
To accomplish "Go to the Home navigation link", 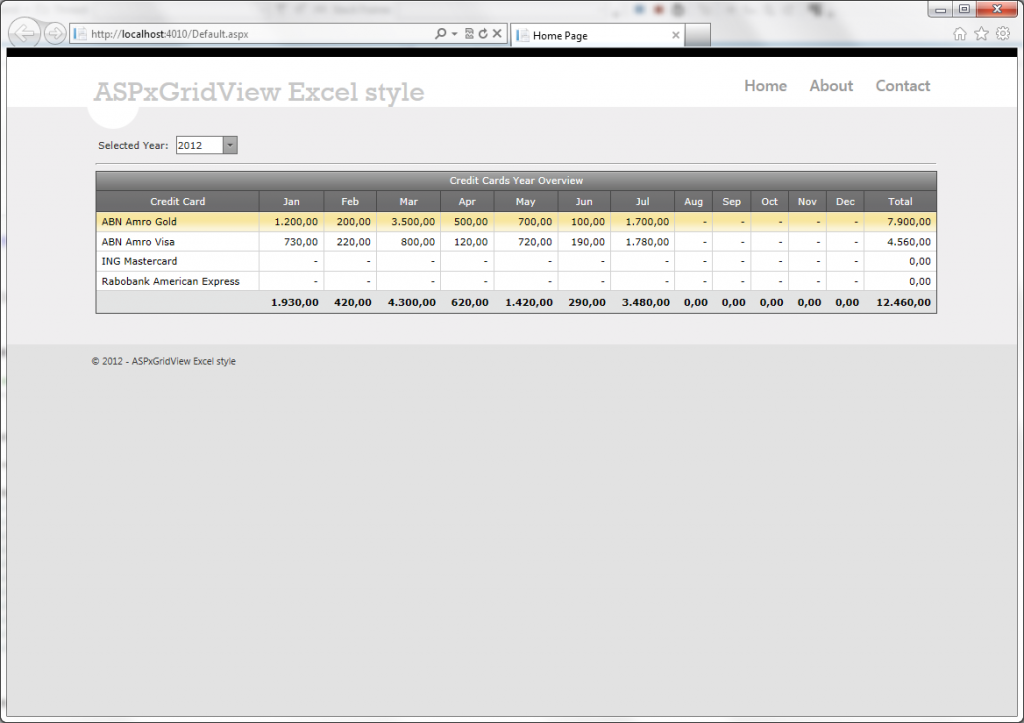I will 765,86.
